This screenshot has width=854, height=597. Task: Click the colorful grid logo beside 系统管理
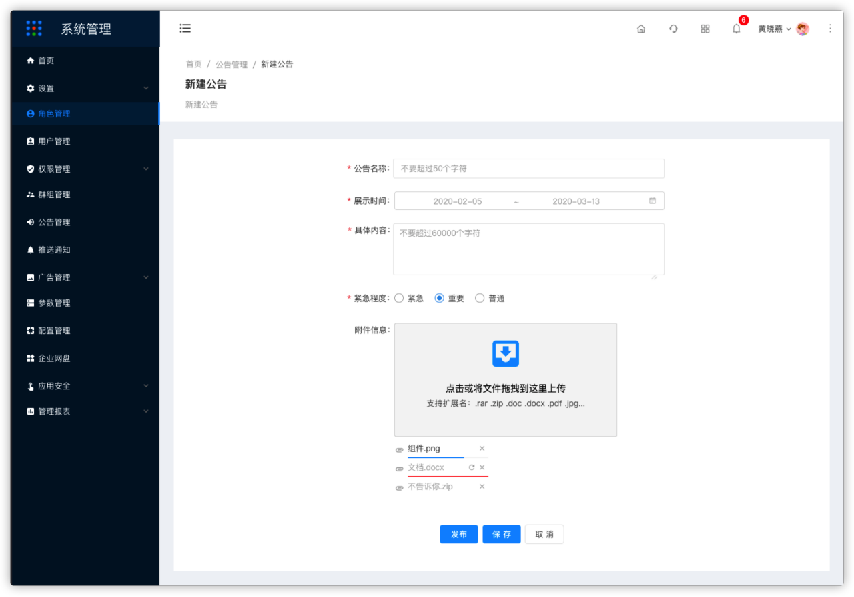[34, 28]
